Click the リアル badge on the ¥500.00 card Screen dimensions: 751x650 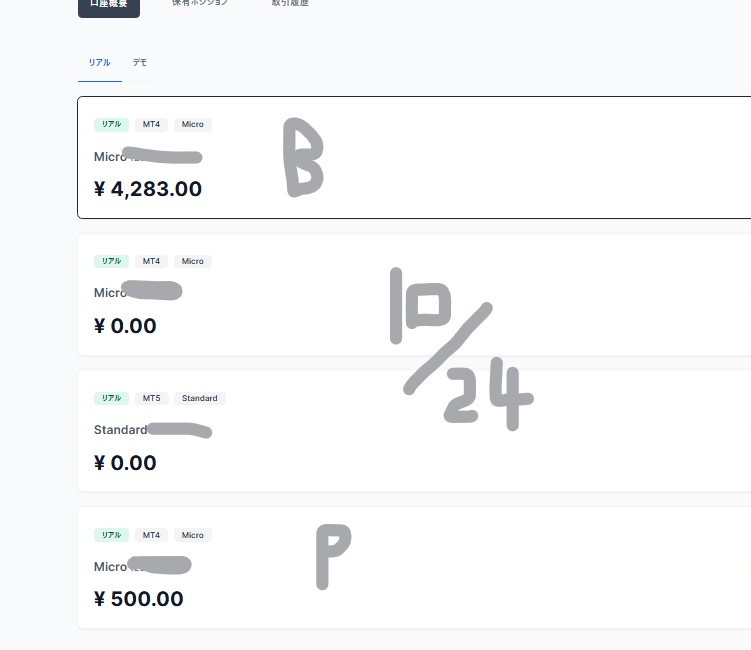click(111, 535)
